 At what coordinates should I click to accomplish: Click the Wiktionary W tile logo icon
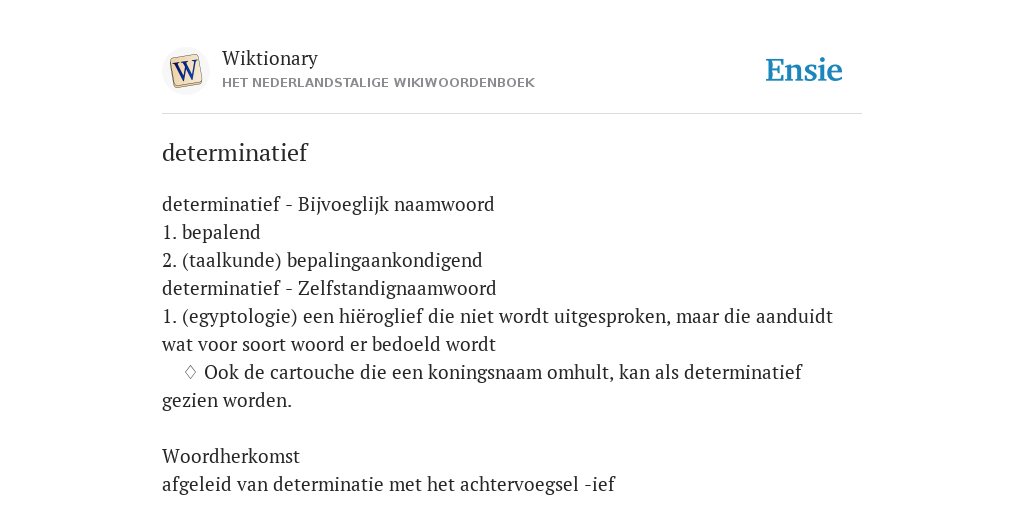pos(185,71)
